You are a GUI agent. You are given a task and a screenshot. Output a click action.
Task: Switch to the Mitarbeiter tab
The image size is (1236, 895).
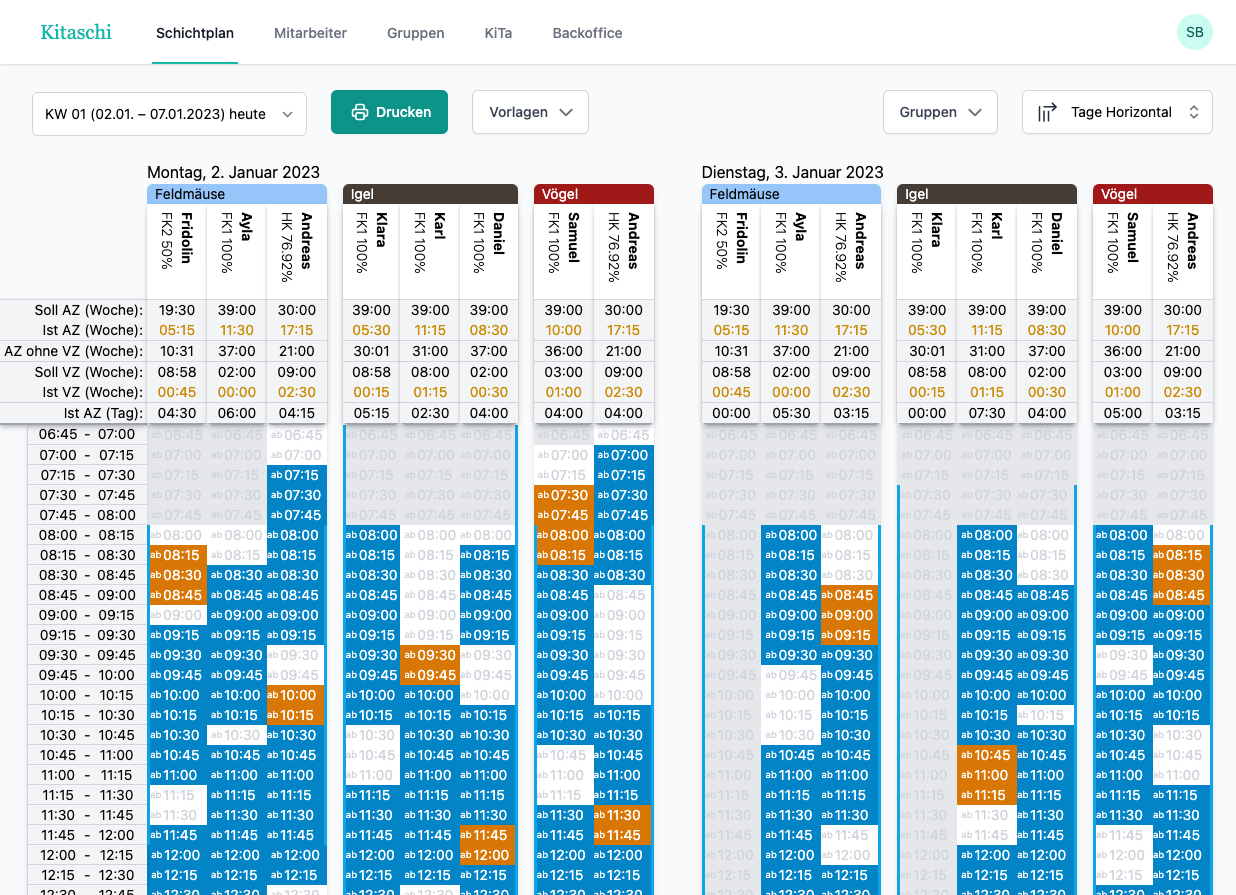pos(310,33)
